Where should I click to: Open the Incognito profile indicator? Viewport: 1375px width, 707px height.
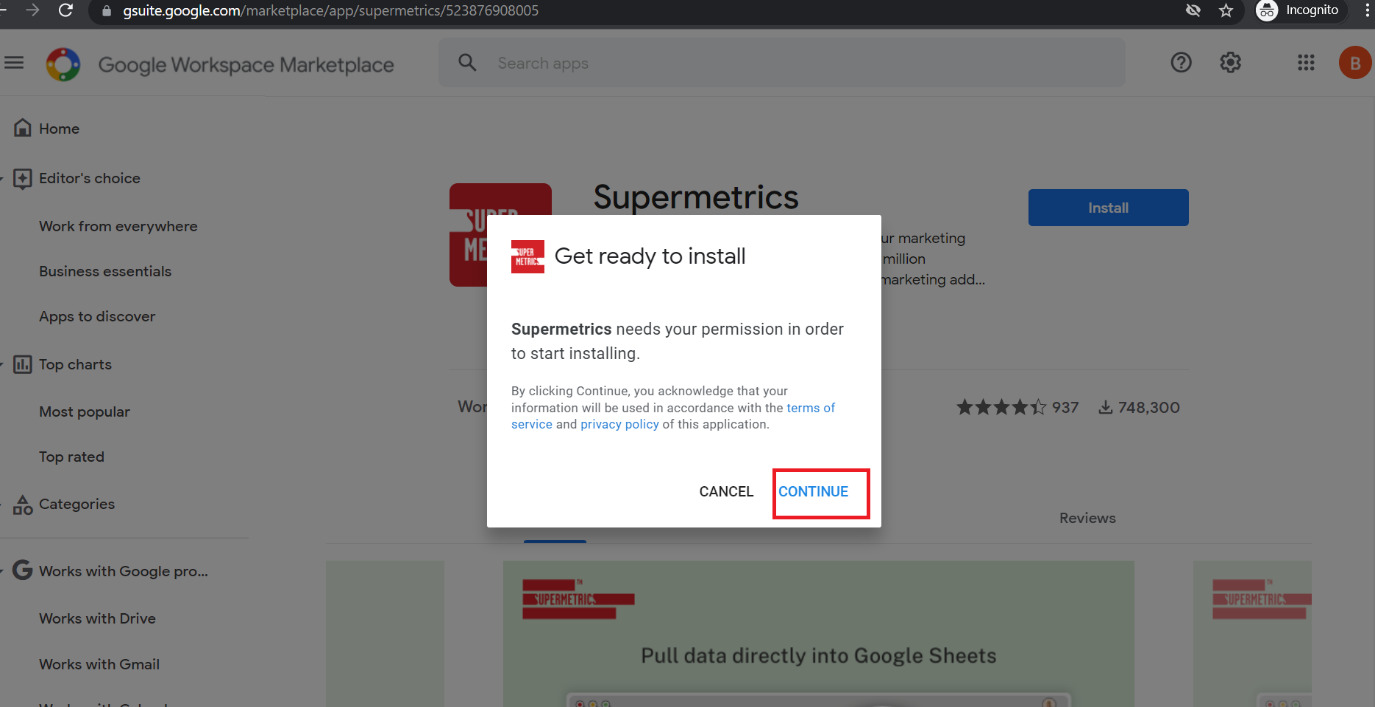pos(1298,10)
